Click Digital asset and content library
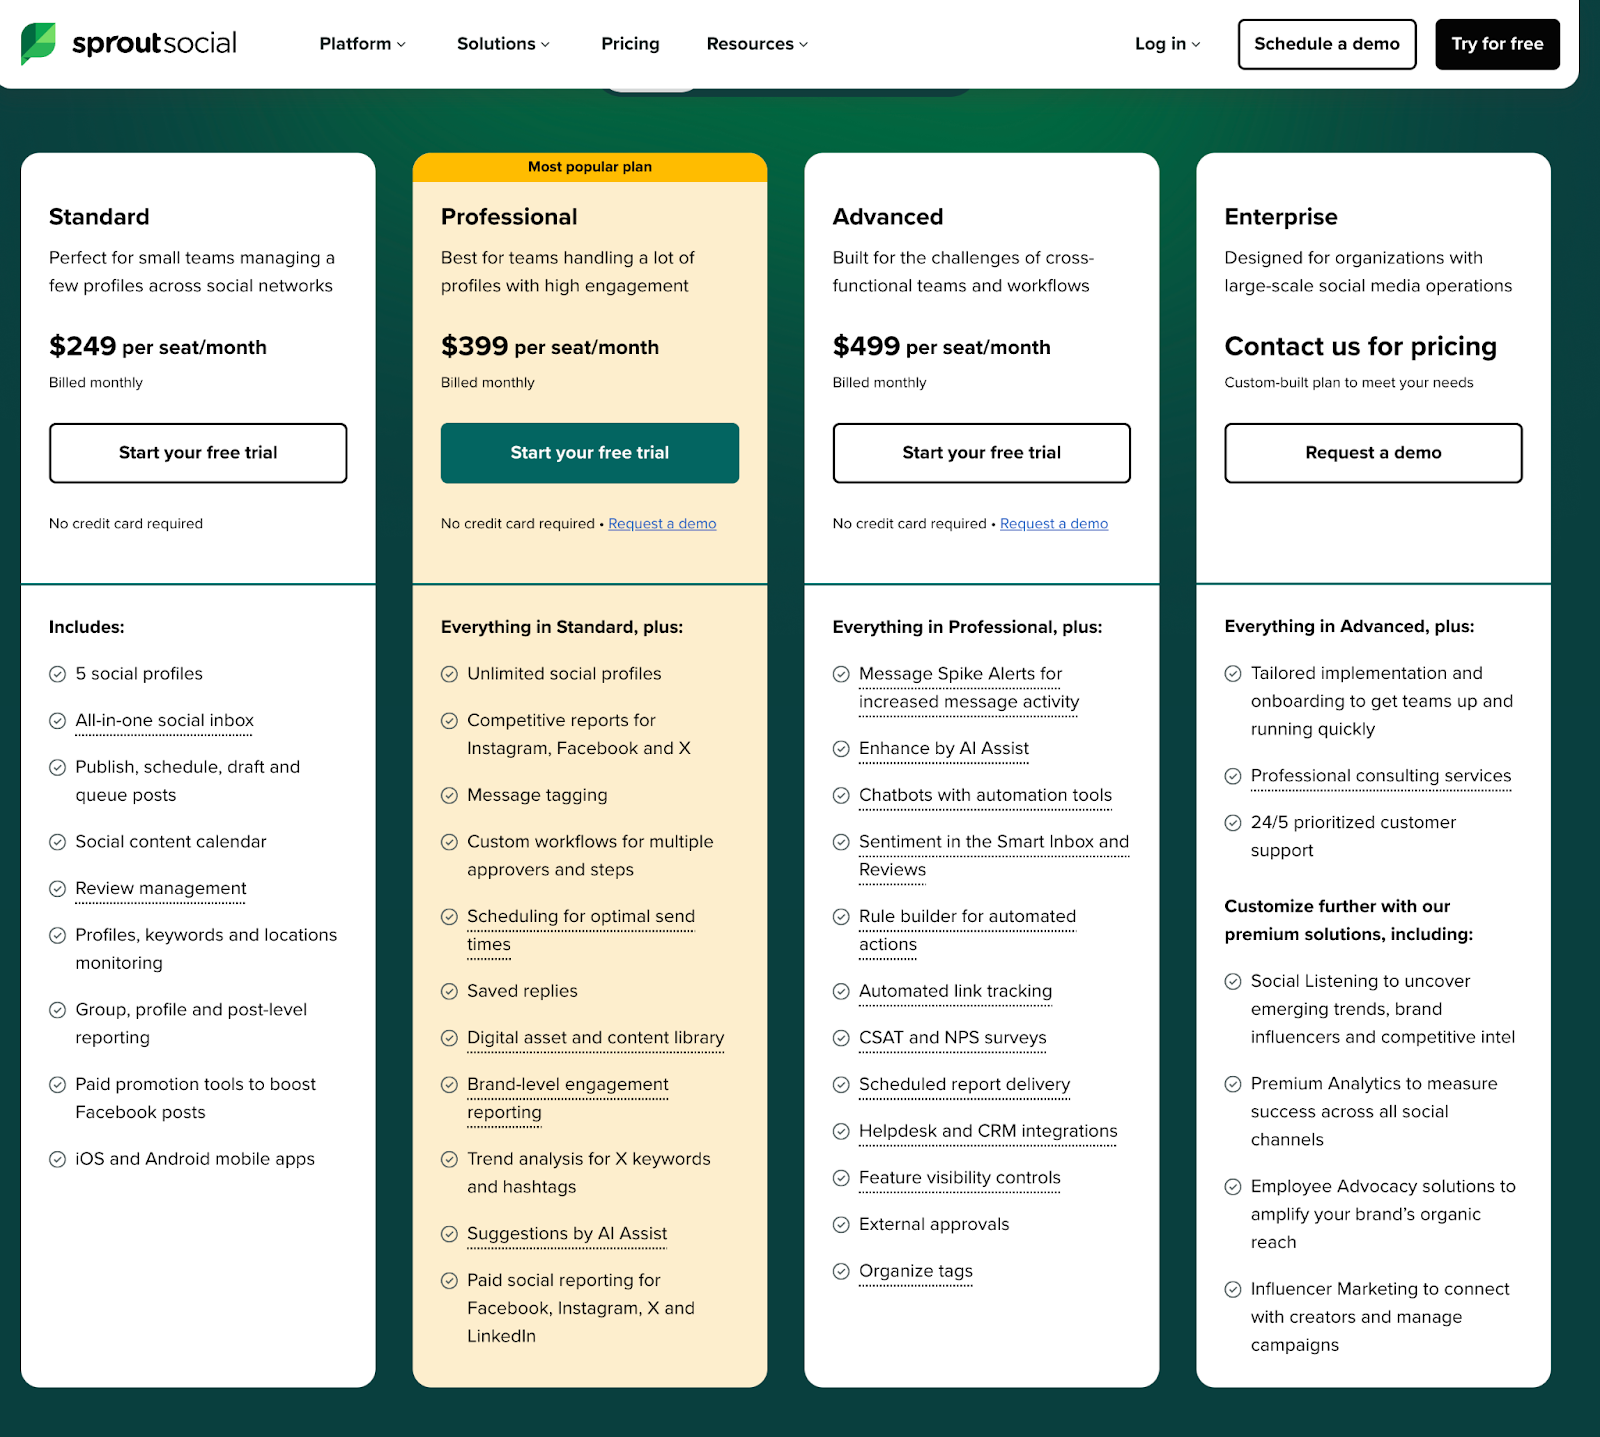This screenshot has width=1600, height=1437. pos(596,1038)
